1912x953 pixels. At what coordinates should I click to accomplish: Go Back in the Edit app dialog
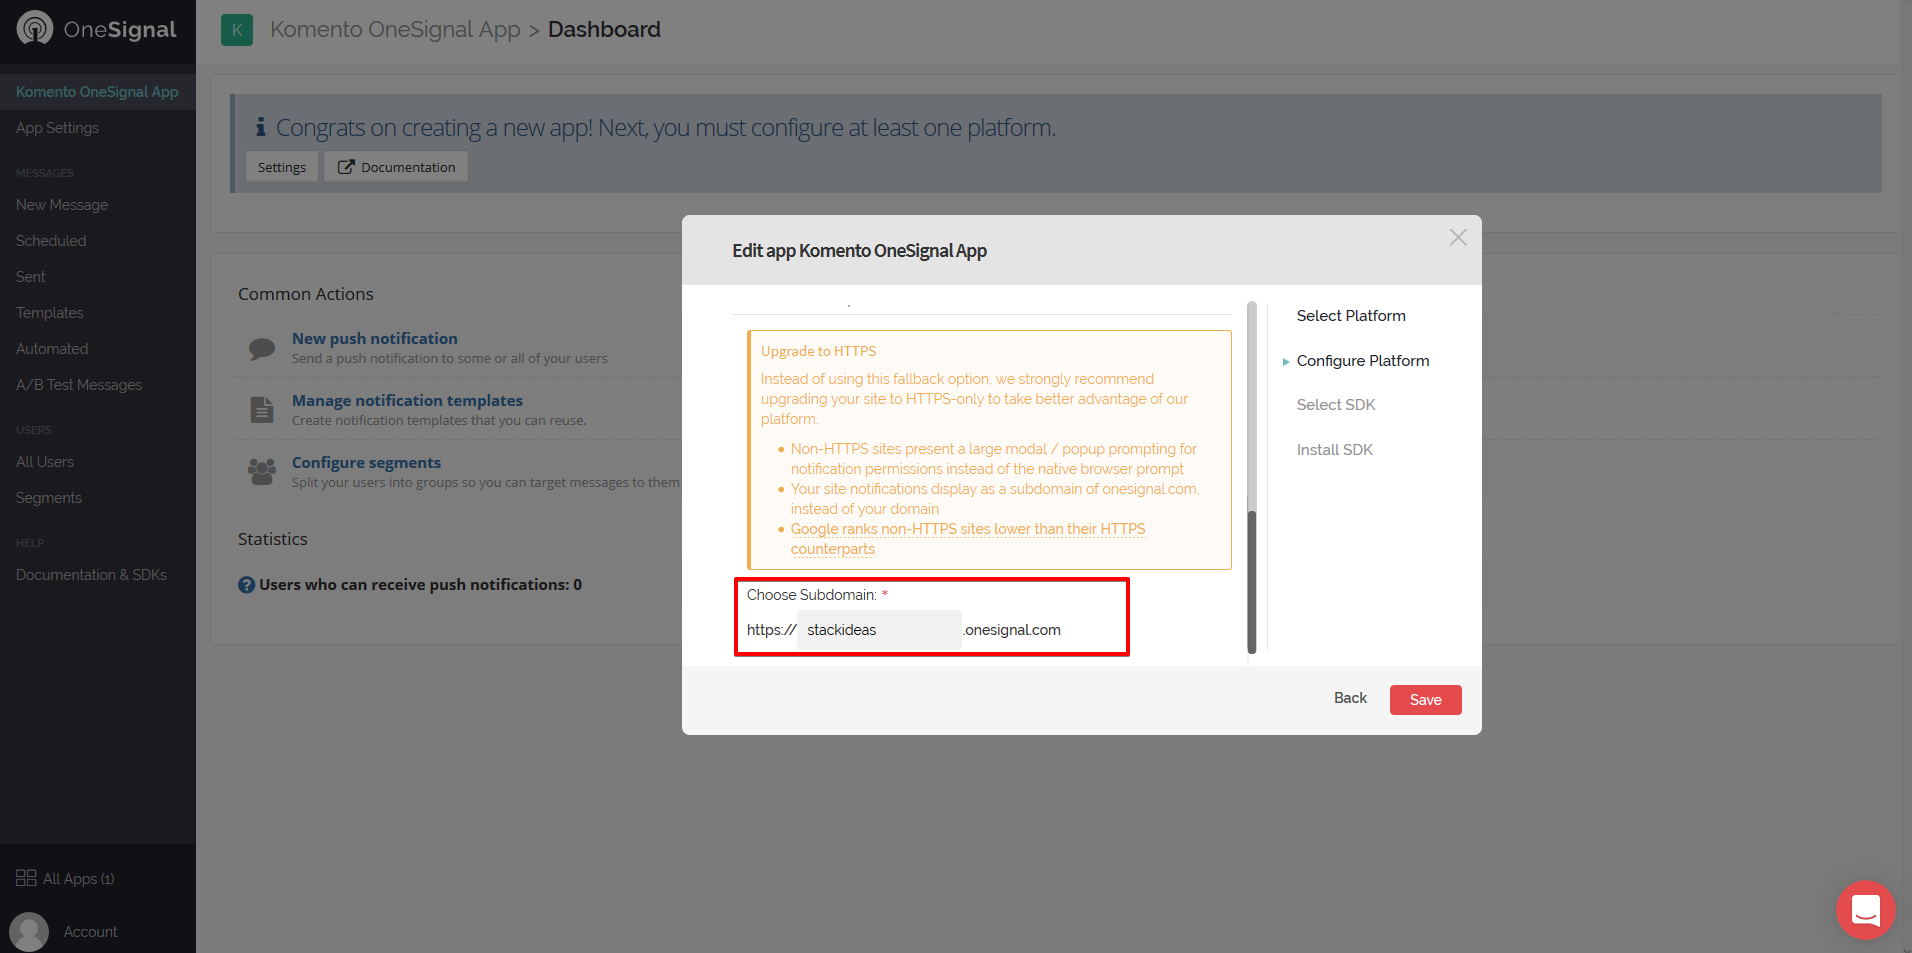point(1350,698)
